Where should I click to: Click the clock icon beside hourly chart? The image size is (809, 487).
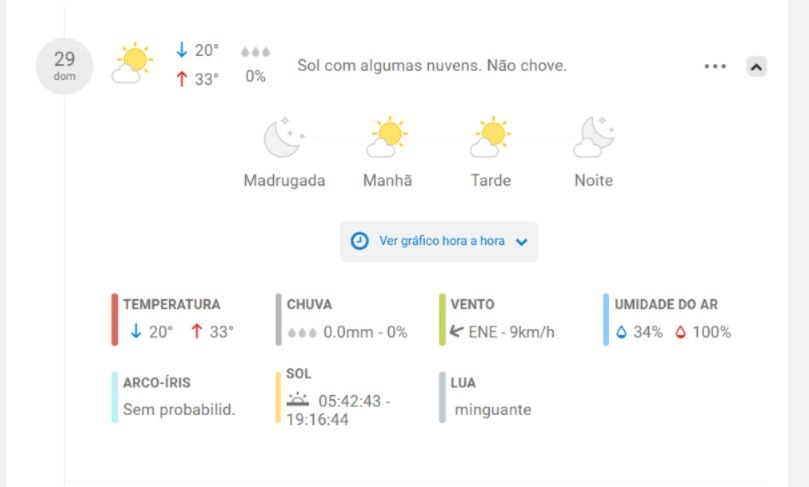point(360,241)
